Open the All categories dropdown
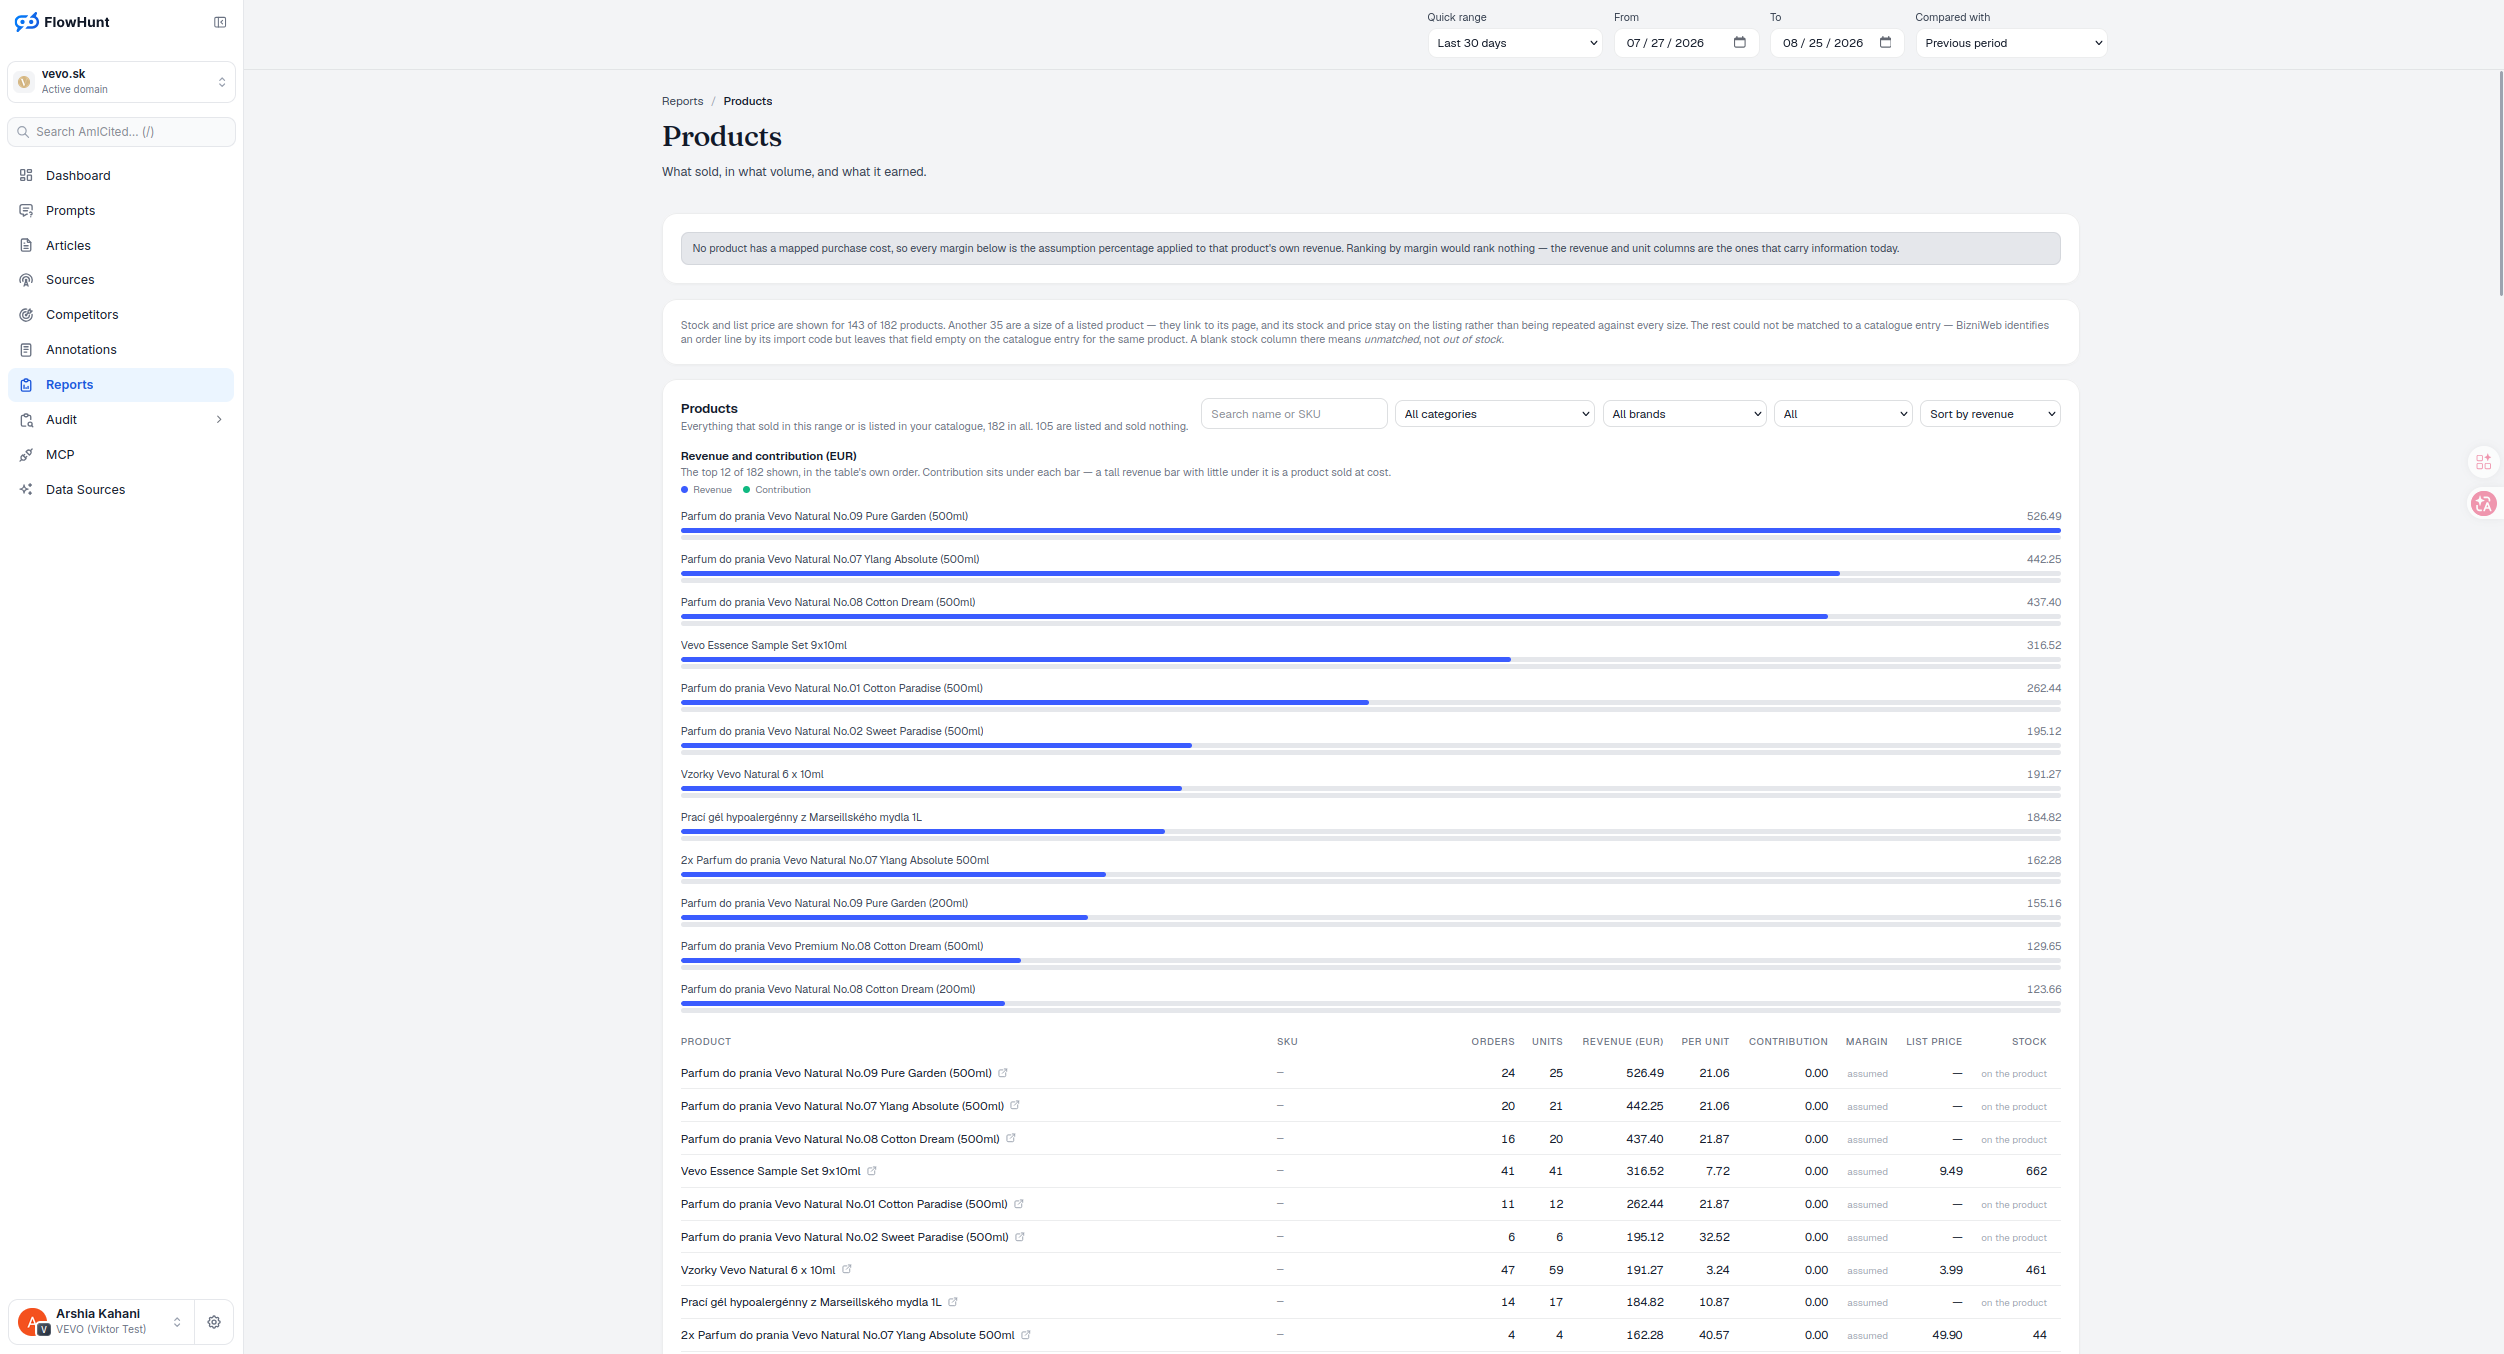The height and width of the screenshot is (1354, 2504). click(x=1495, y=414)
